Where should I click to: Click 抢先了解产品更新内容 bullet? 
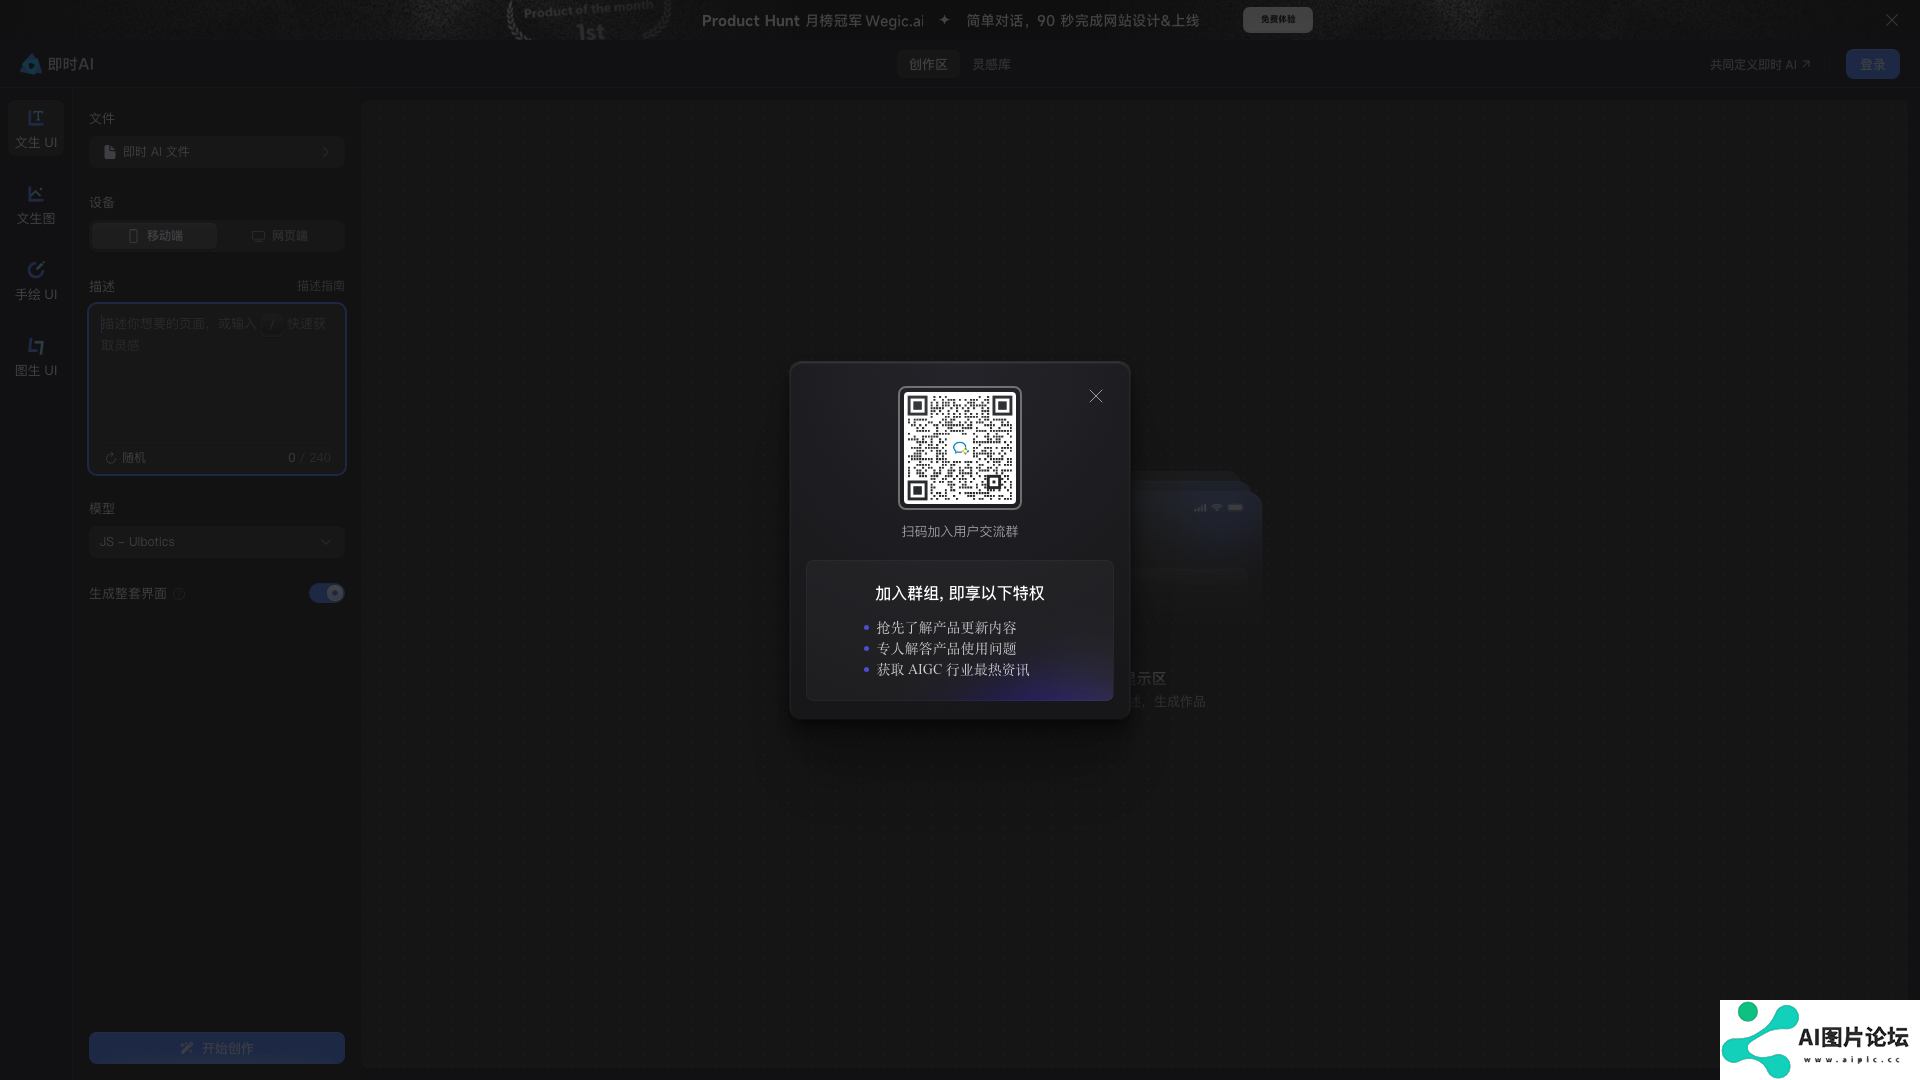click(946, 628)
